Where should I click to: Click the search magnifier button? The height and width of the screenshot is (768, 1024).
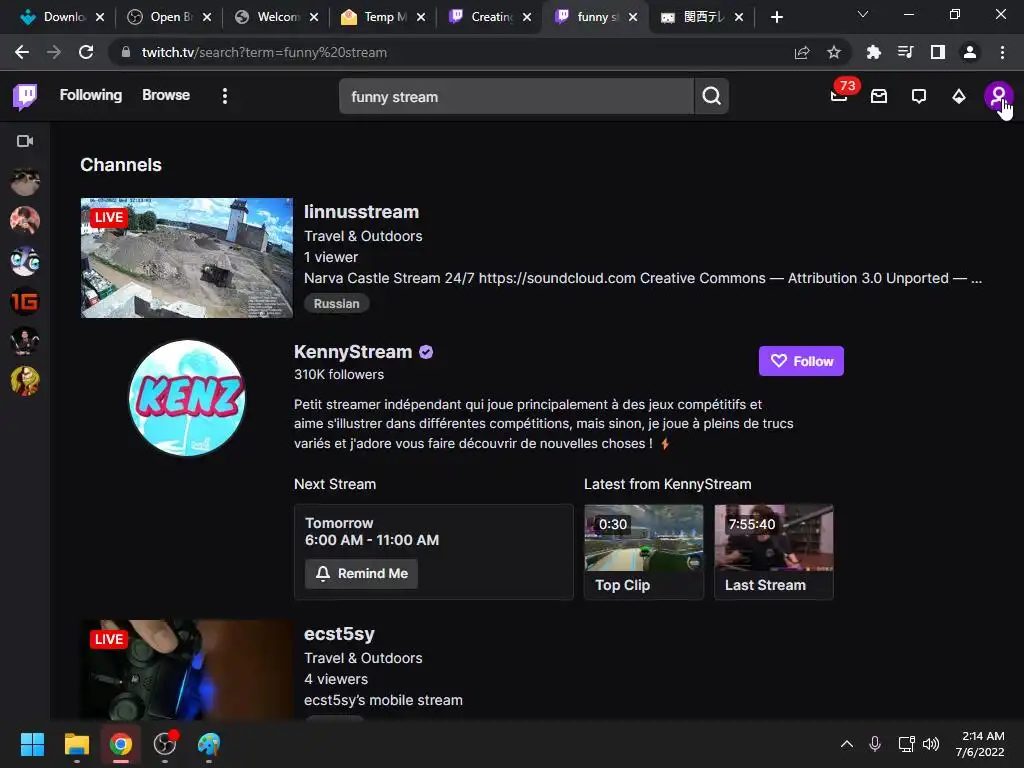(712, 97)
